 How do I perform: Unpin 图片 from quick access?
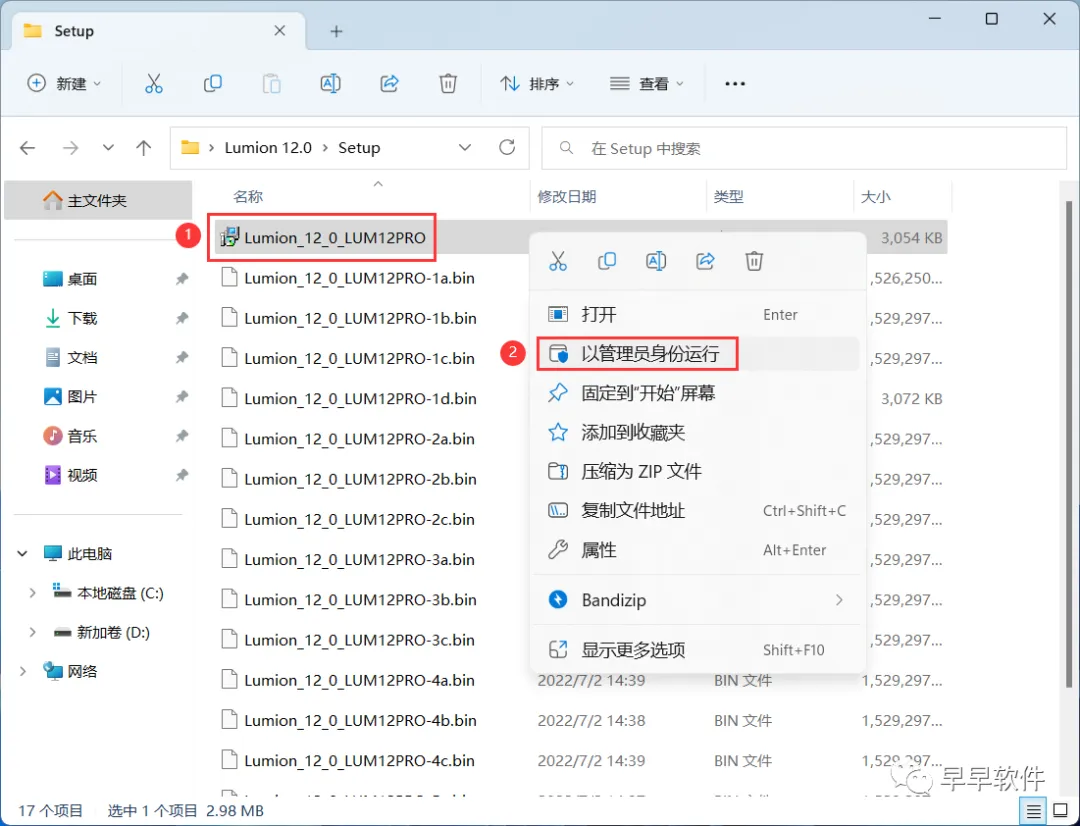tap(182, 397)
